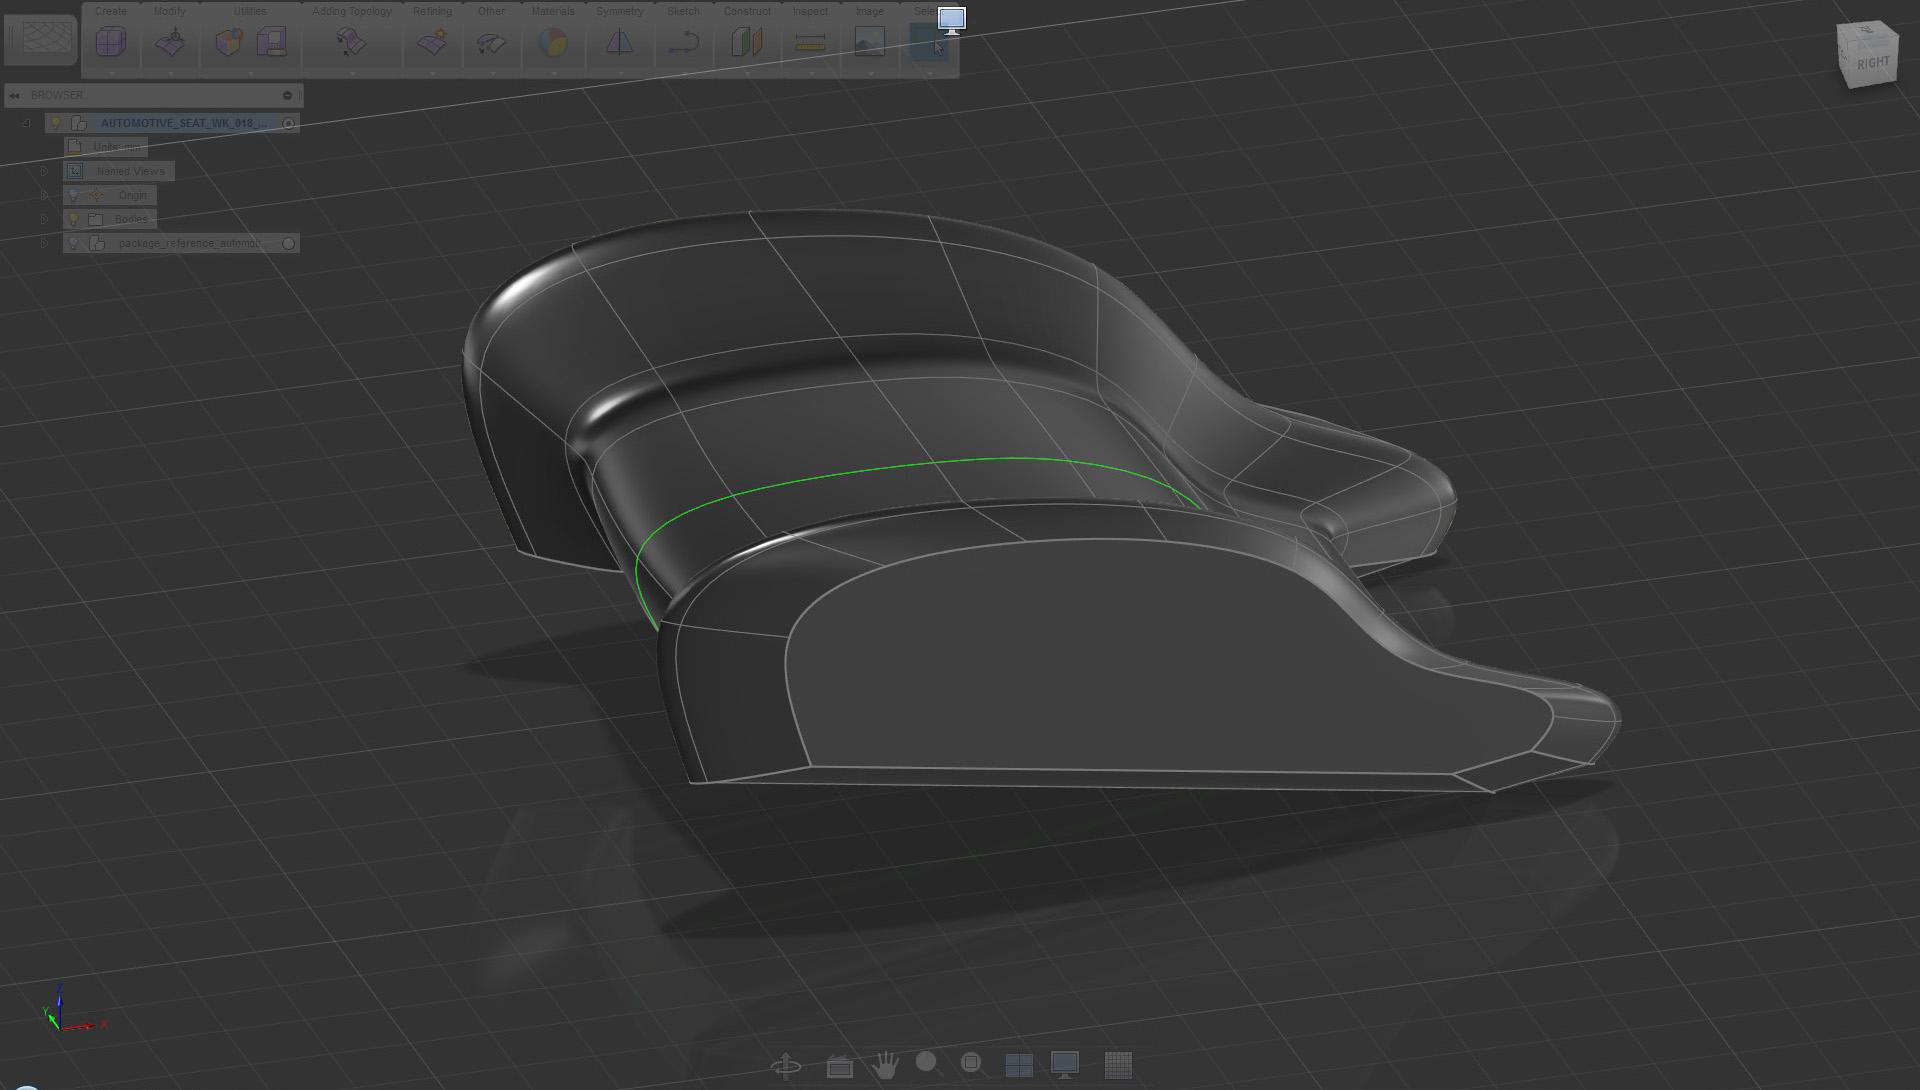Activate the Orbit tool in navigation bar
This screenshot has height=1090, width=1920.
coord(787,1066)
